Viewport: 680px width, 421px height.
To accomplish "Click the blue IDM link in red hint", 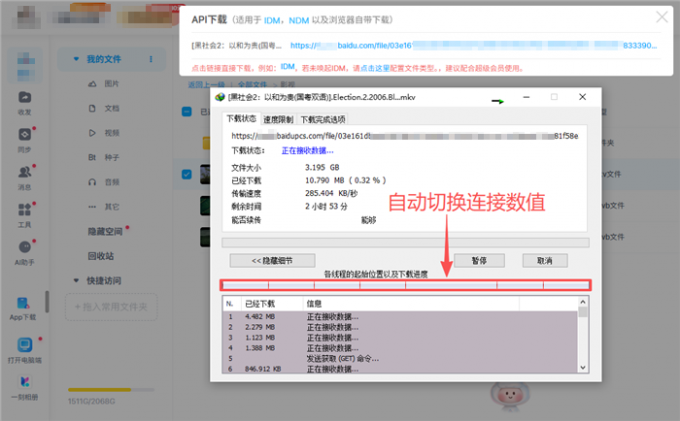I will pos(288,67).
